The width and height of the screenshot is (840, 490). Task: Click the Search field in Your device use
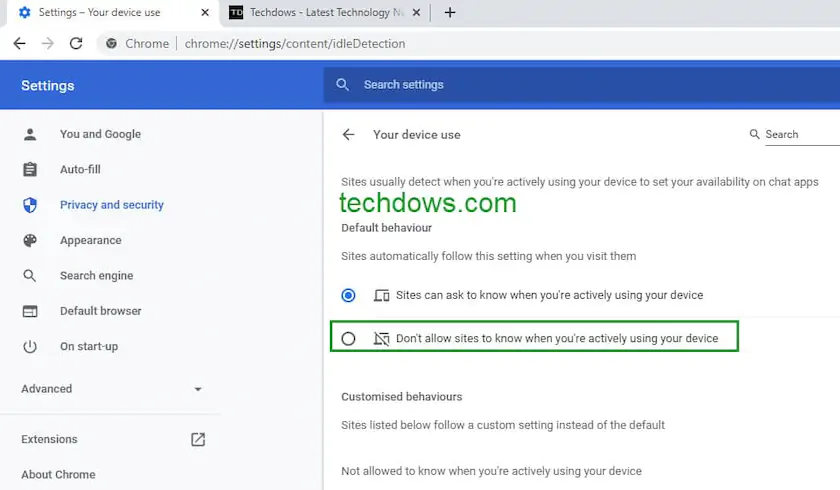802,134
